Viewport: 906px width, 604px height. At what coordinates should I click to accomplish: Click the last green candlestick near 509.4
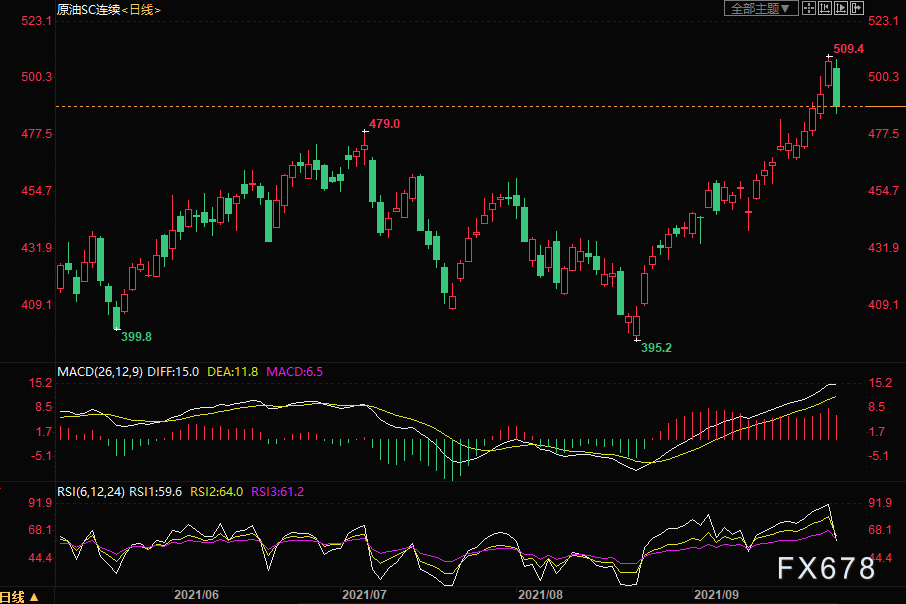(x=836, y=87)
